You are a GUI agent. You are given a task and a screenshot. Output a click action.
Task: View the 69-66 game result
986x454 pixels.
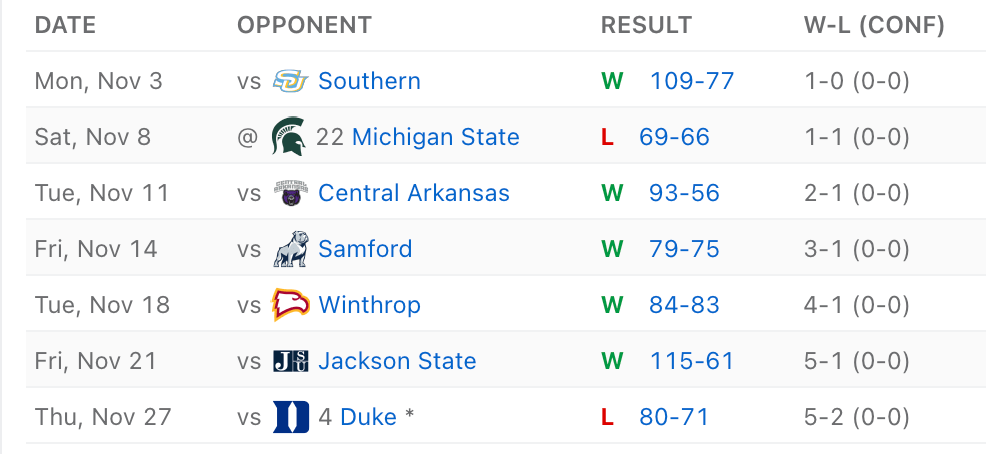(674, 137)
